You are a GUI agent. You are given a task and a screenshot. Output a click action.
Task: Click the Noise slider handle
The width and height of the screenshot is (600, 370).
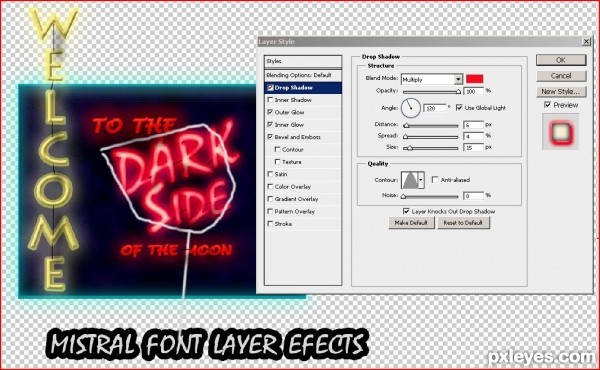pyautogui.click(x=403, y=197)
